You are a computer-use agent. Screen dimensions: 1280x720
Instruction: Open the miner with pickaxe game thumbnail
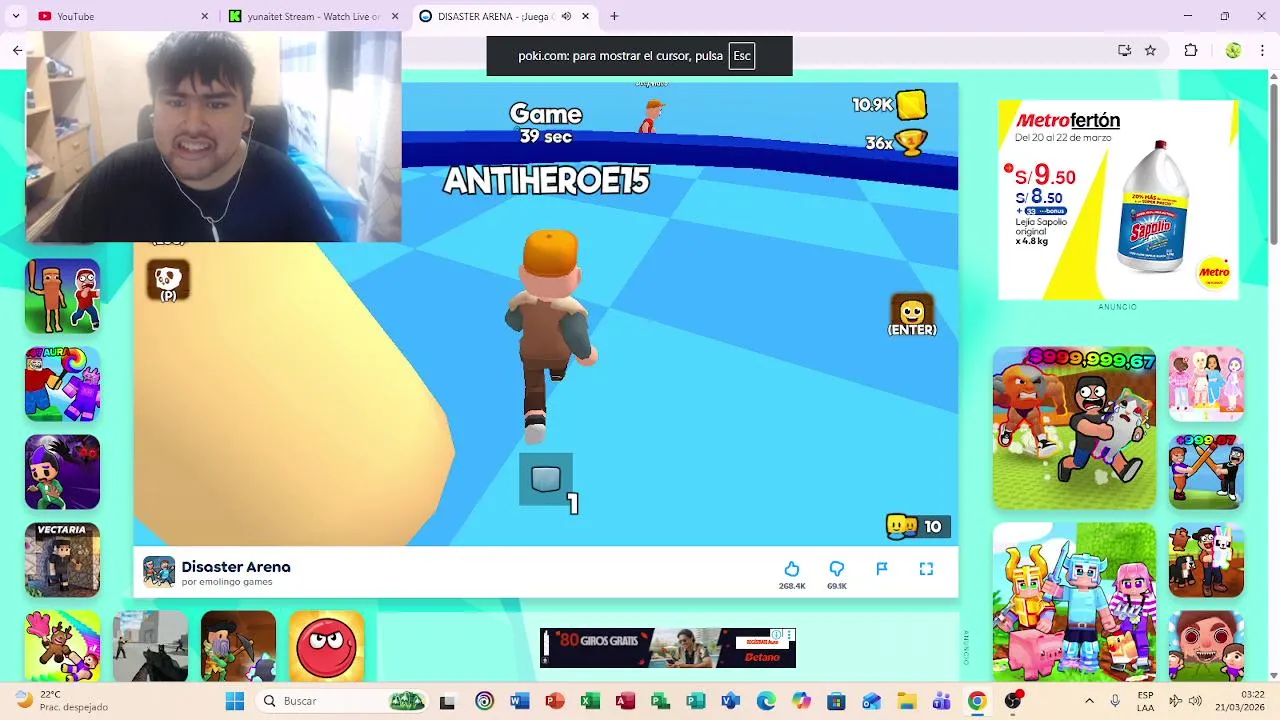click(x=238, y=646)
